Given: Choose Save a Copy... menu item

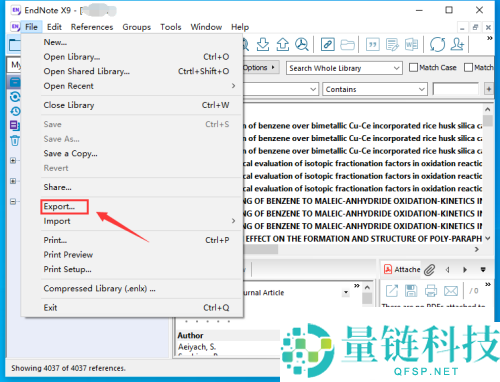Looking at the screenshot, I should [70, 154].
